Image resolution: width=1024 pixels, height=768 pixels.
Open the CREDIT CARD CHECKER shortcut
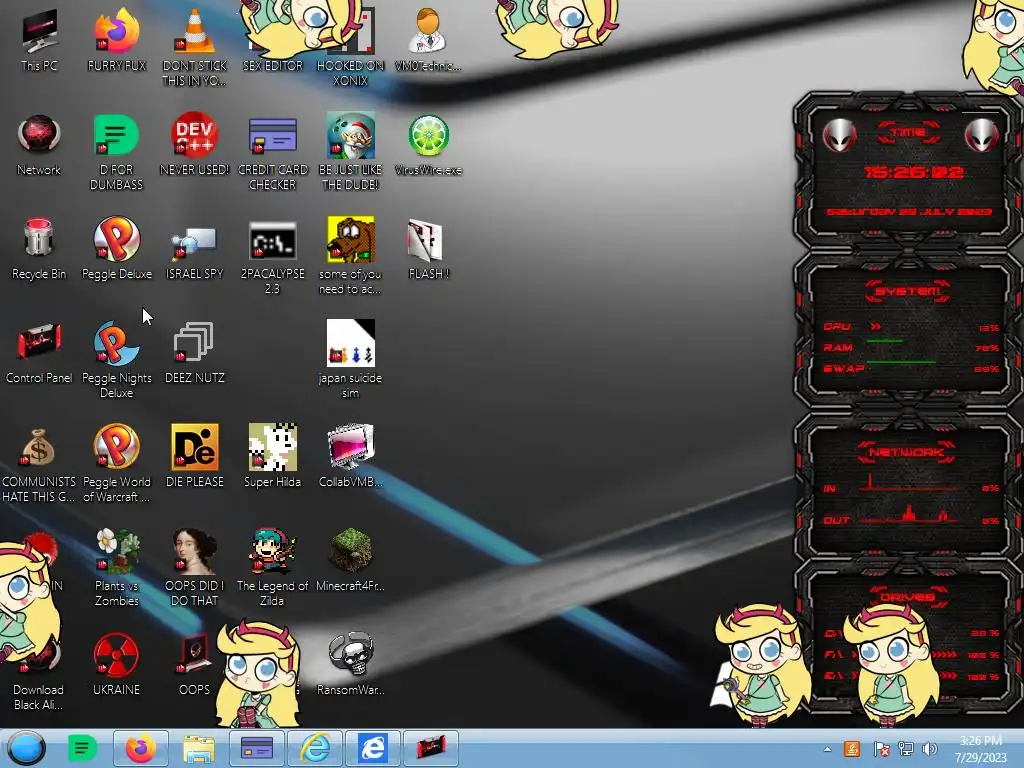272,152
